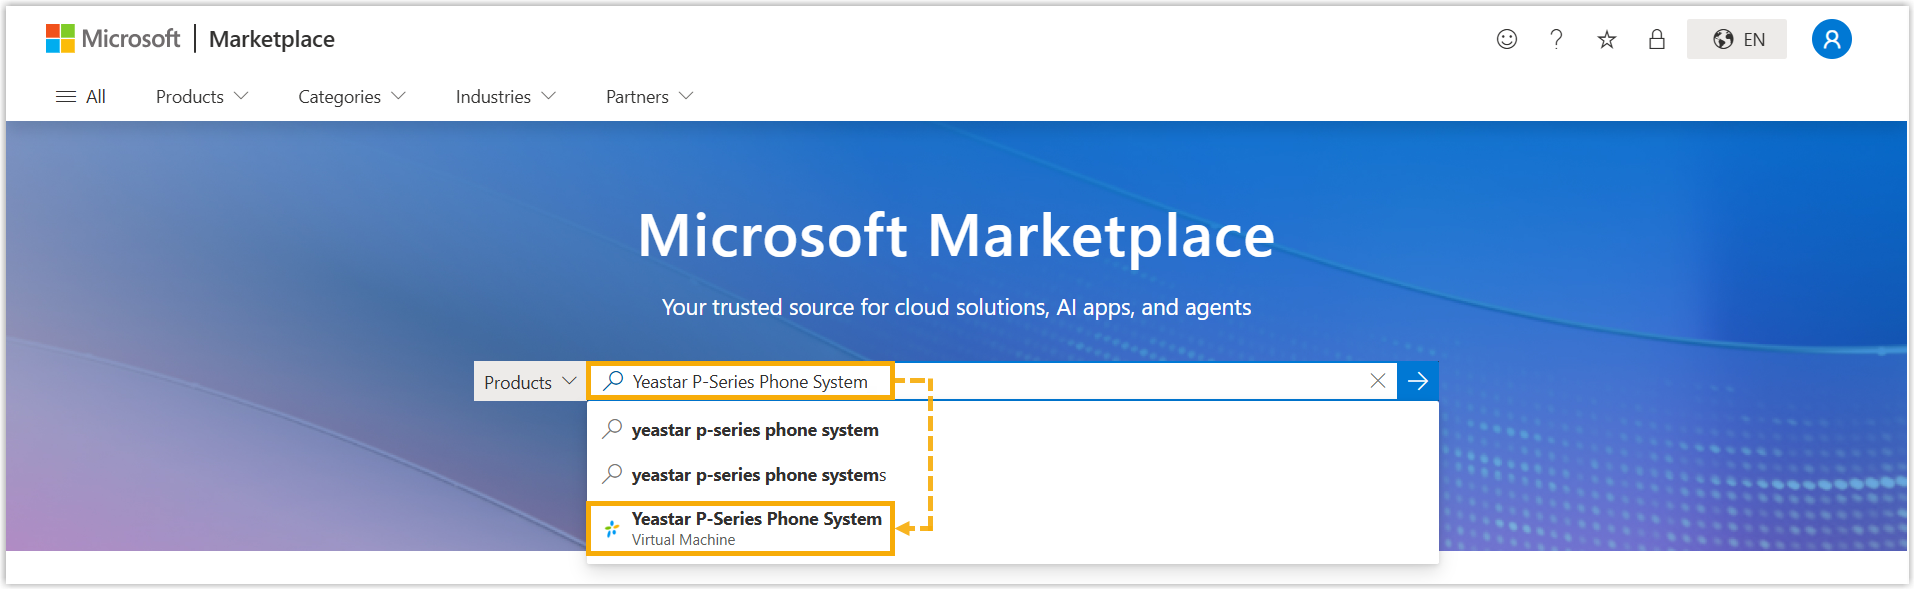Open favorites star icon
1915x590 pixels.
1607,39
